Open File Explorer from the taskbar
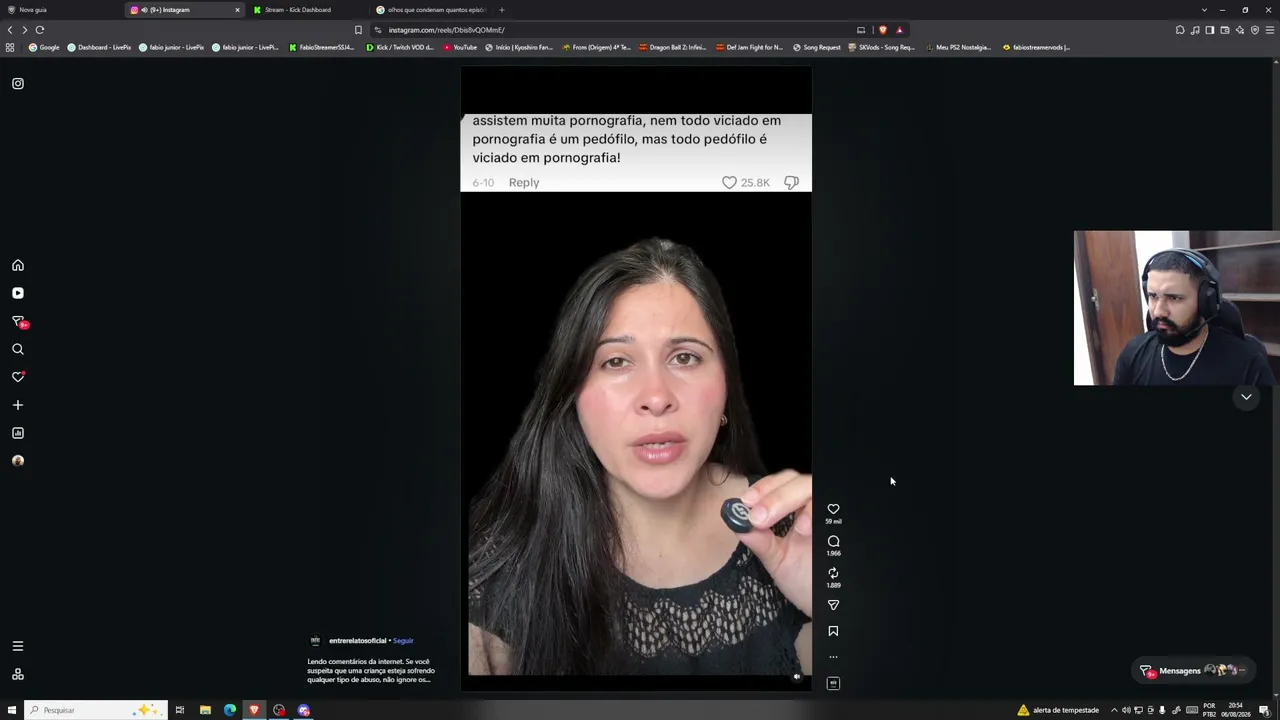This screenshot has width=1280, height=720. (205, 710)
